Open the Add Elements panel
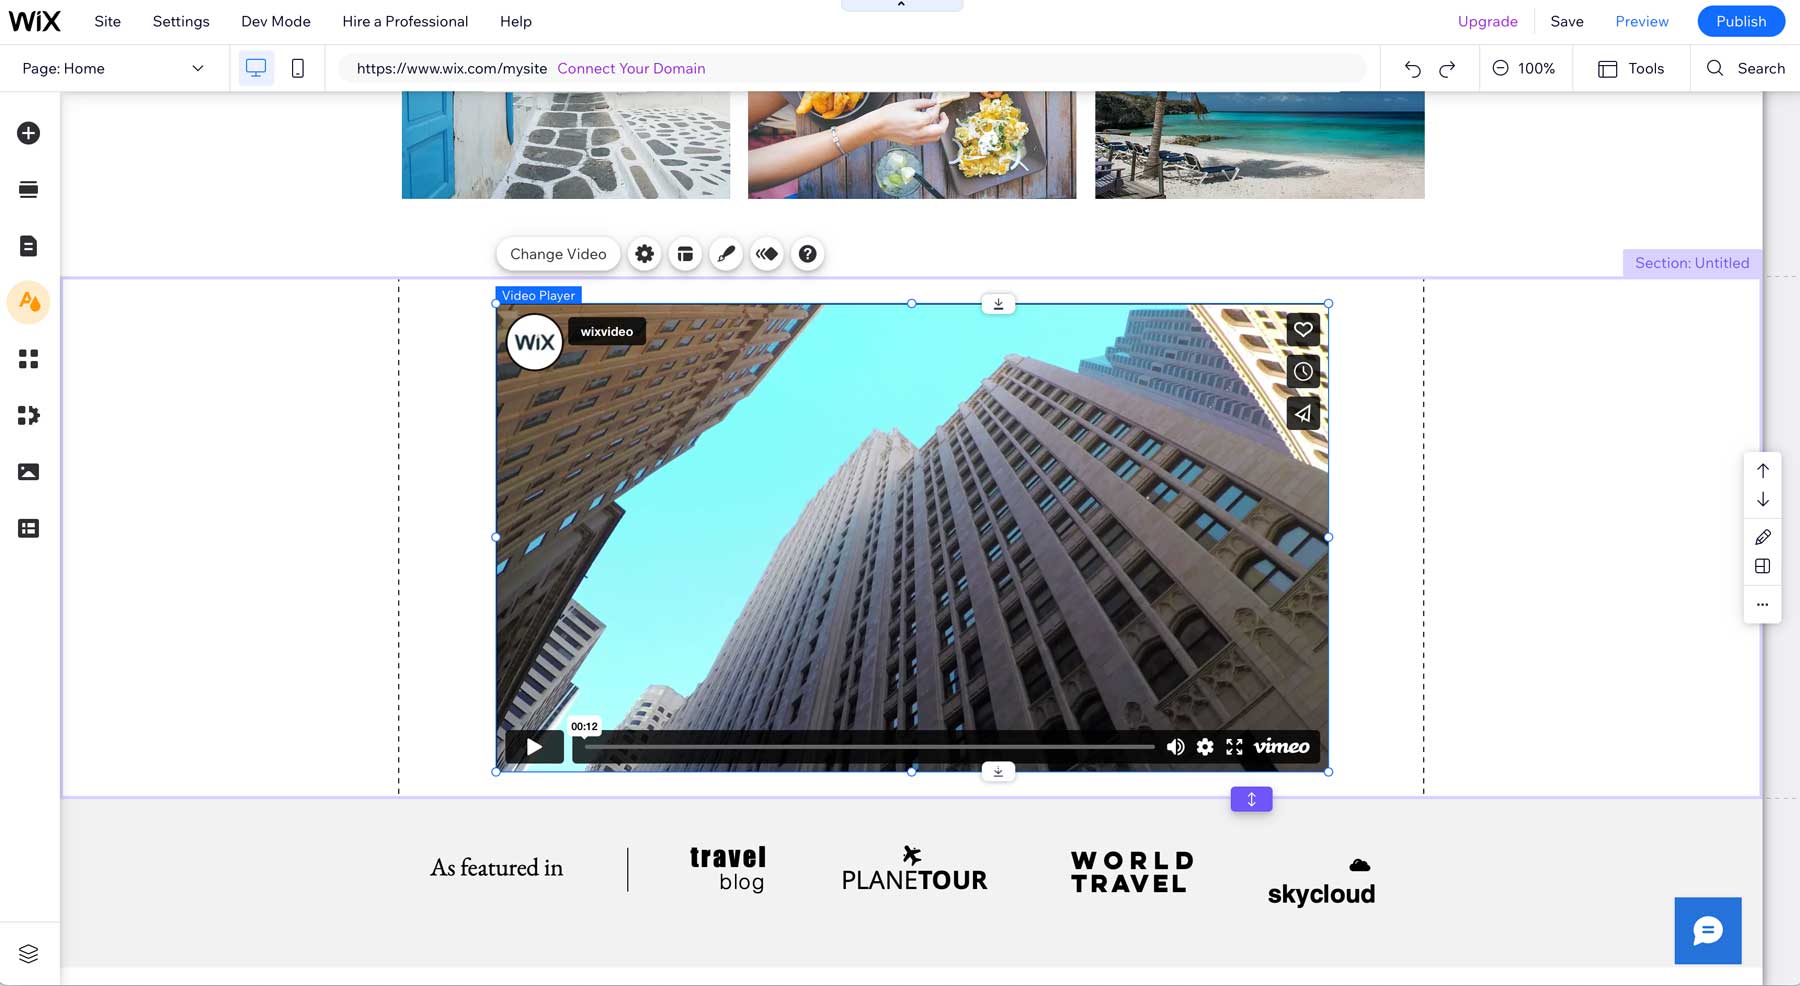Image resolution: width=1800 pixels, height=986 pixels. (x=28, y=133)
